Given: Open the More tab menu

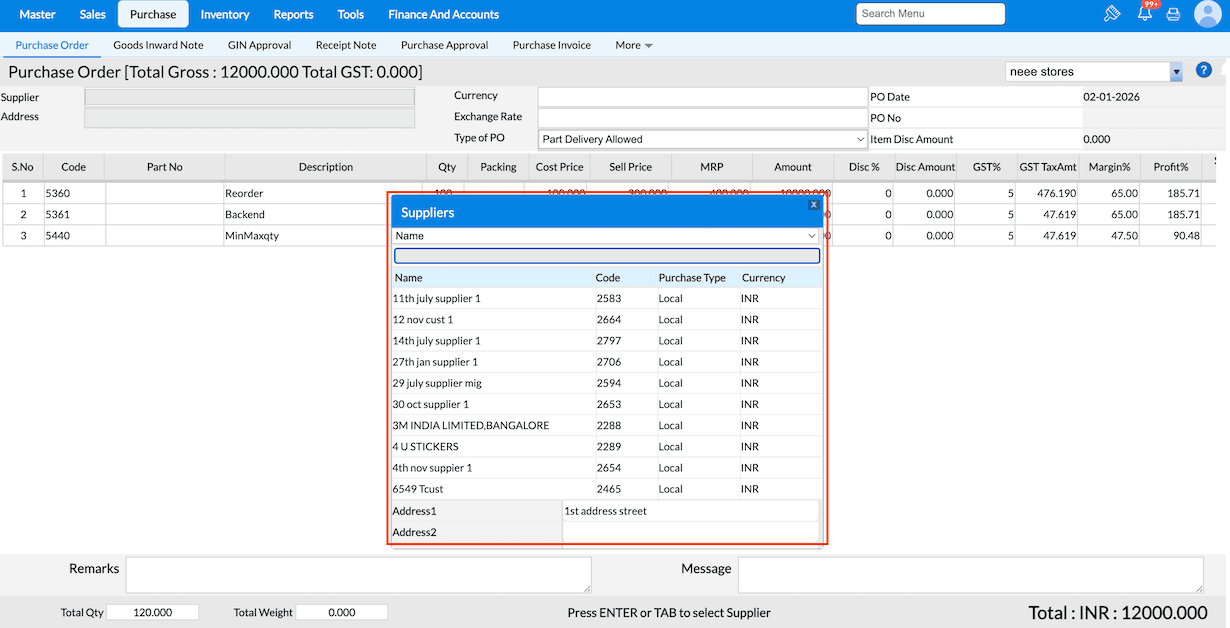Looking at the screenshot, I should pos(634,45).
